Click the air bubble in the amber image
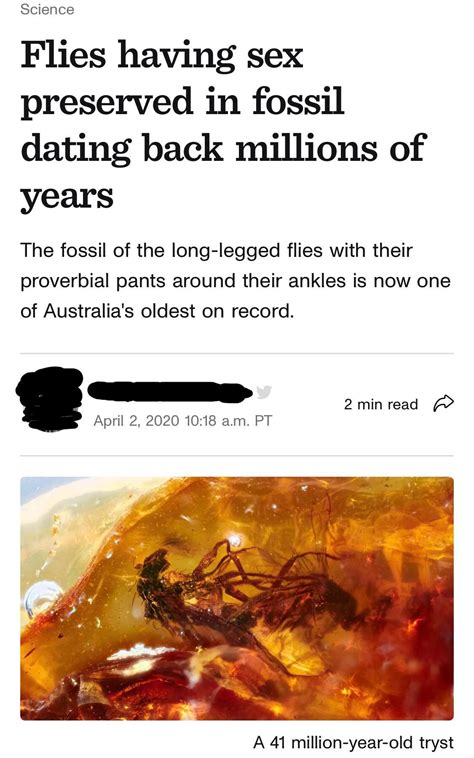 [x=43, y=597]
